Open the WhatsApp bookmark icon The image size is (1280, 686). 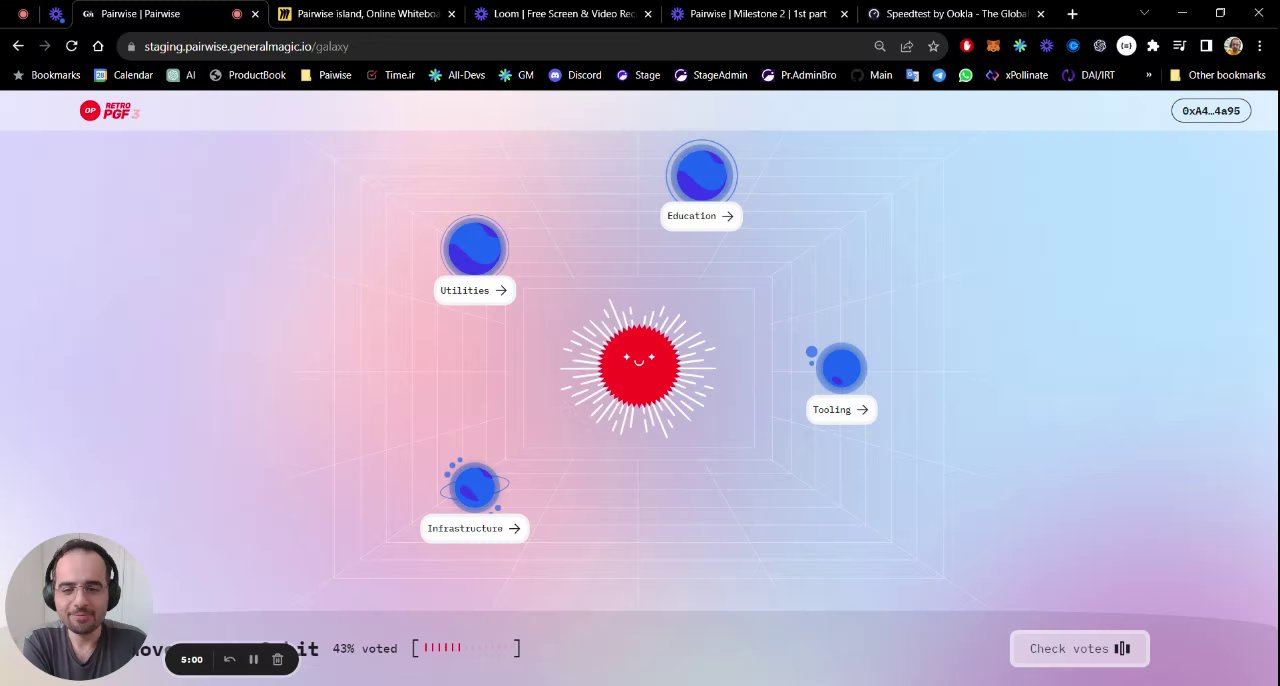[x=965, y=75]
